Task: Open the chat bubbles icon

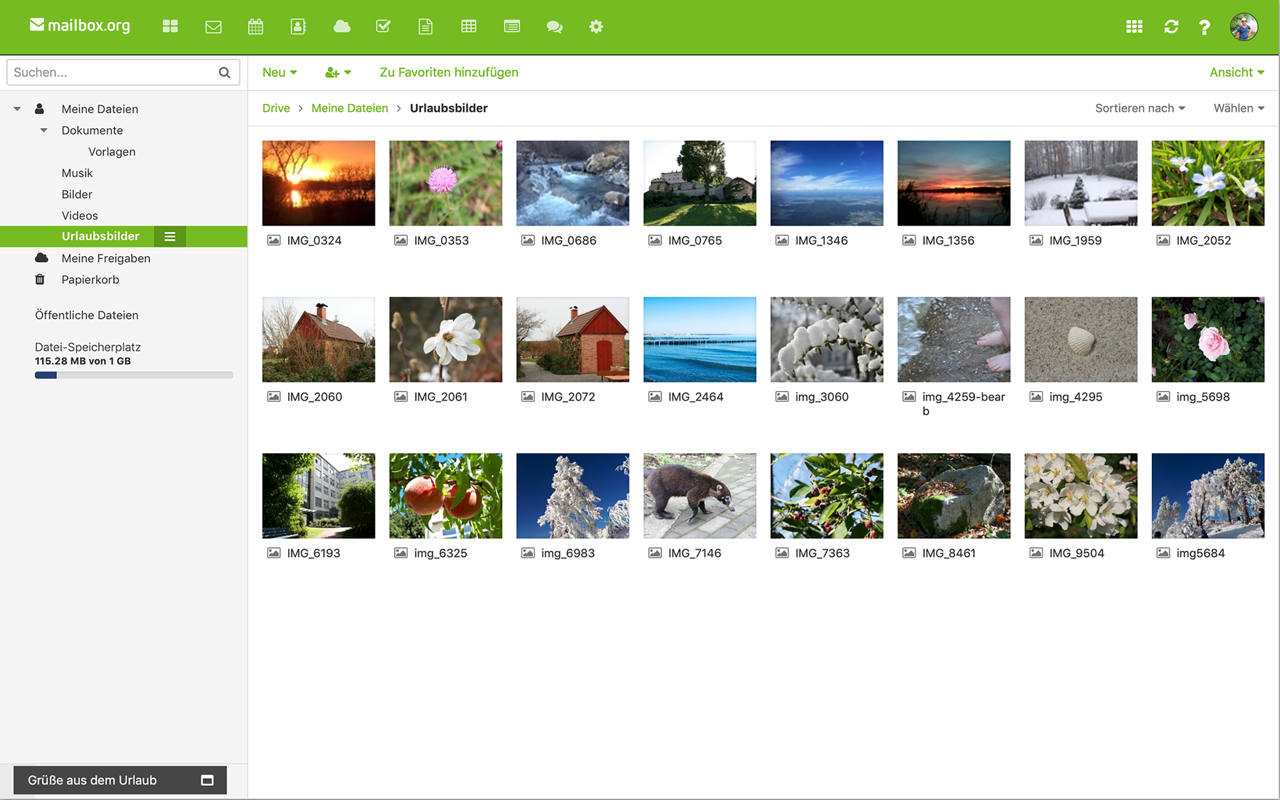Action: 554,27
